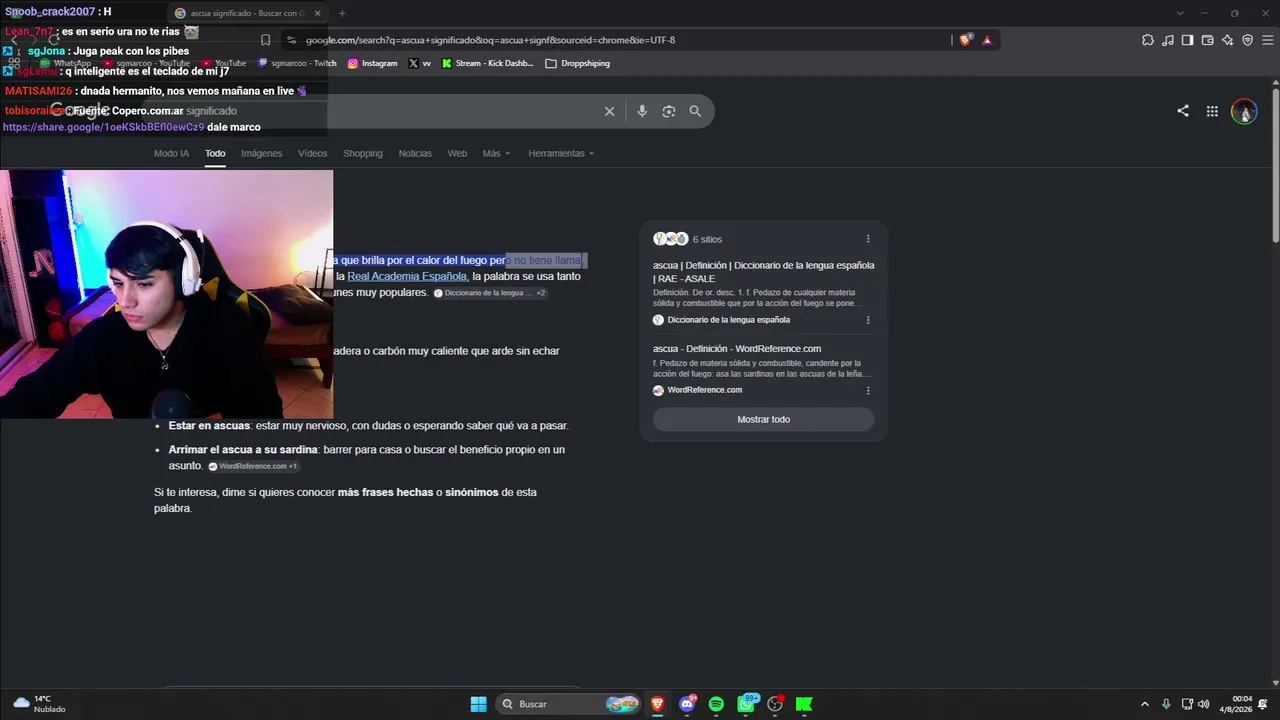The image size is (1280, 720).
Task: Open the options menu beside '6 sitios'
Action: [x=868, y=239]
